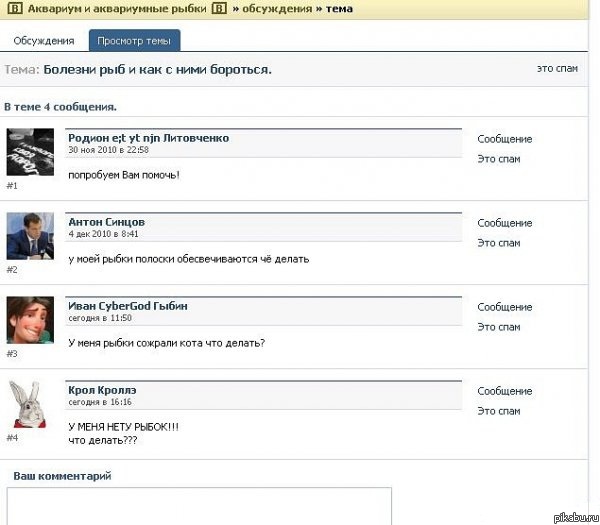Open Иван CyberGod Гыбин's avatar

(30, 320)
